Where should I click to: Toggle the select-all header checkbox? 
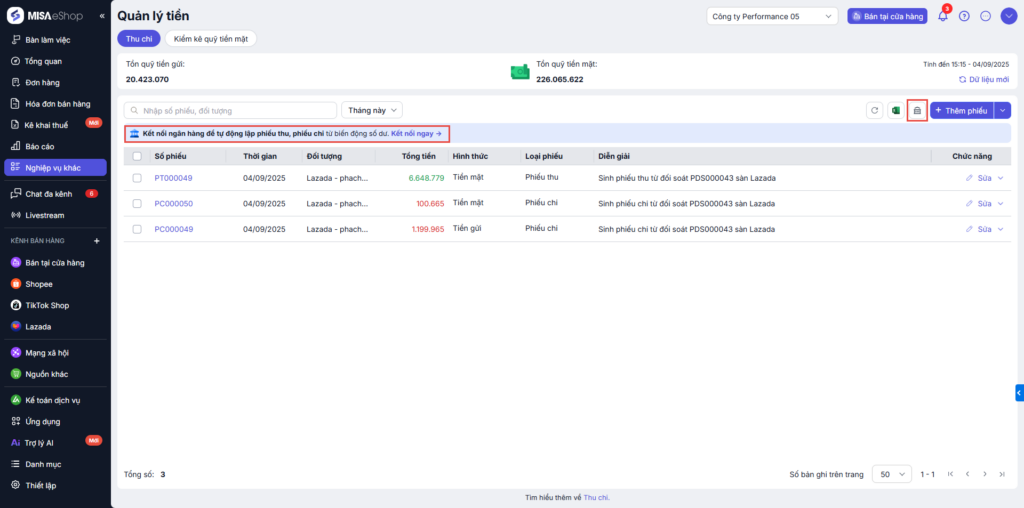137,156
